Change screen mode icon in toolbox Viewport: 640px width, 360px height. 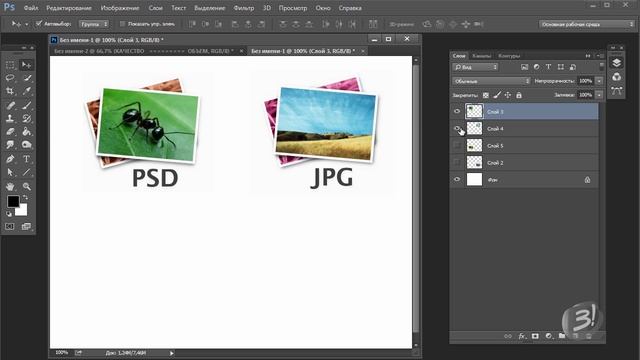pos(26,226)
